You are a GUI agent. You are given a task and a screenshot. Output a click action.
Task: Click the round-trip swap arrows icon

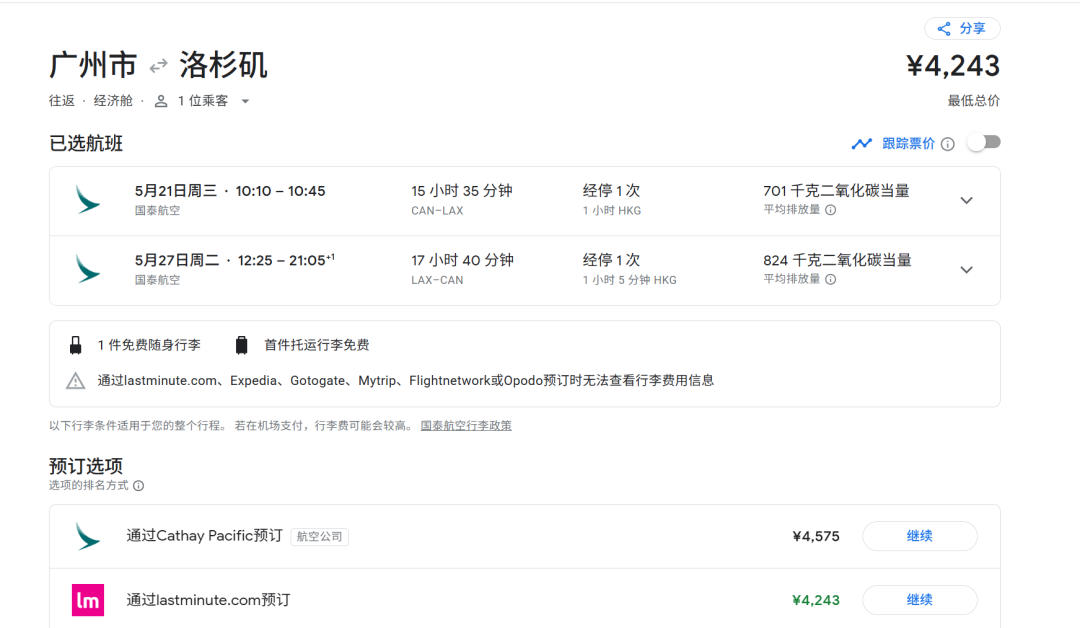[158, 66]
